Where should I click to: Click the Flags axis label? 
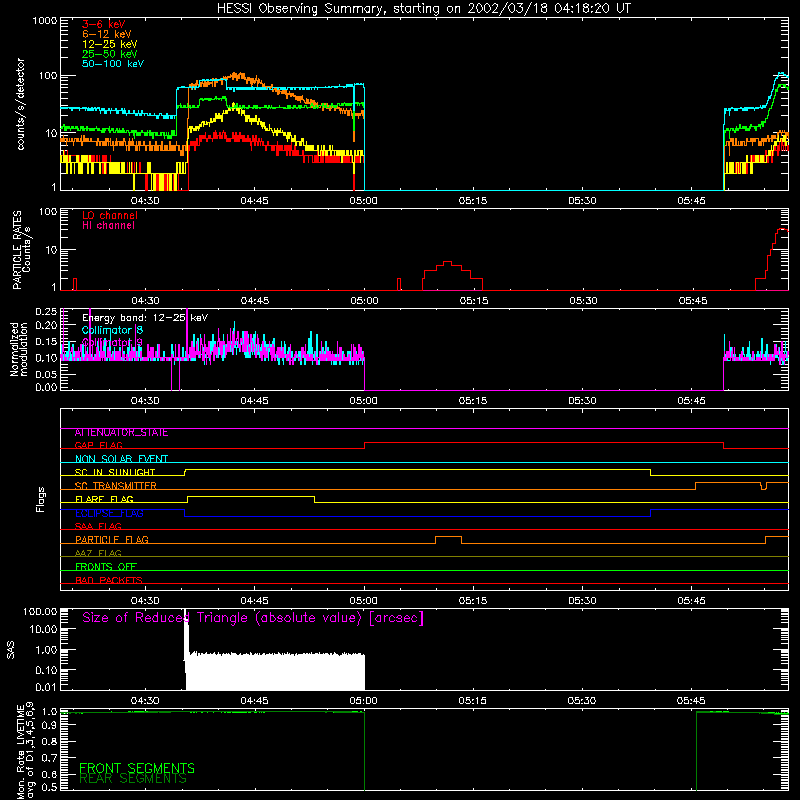(41, 499)
